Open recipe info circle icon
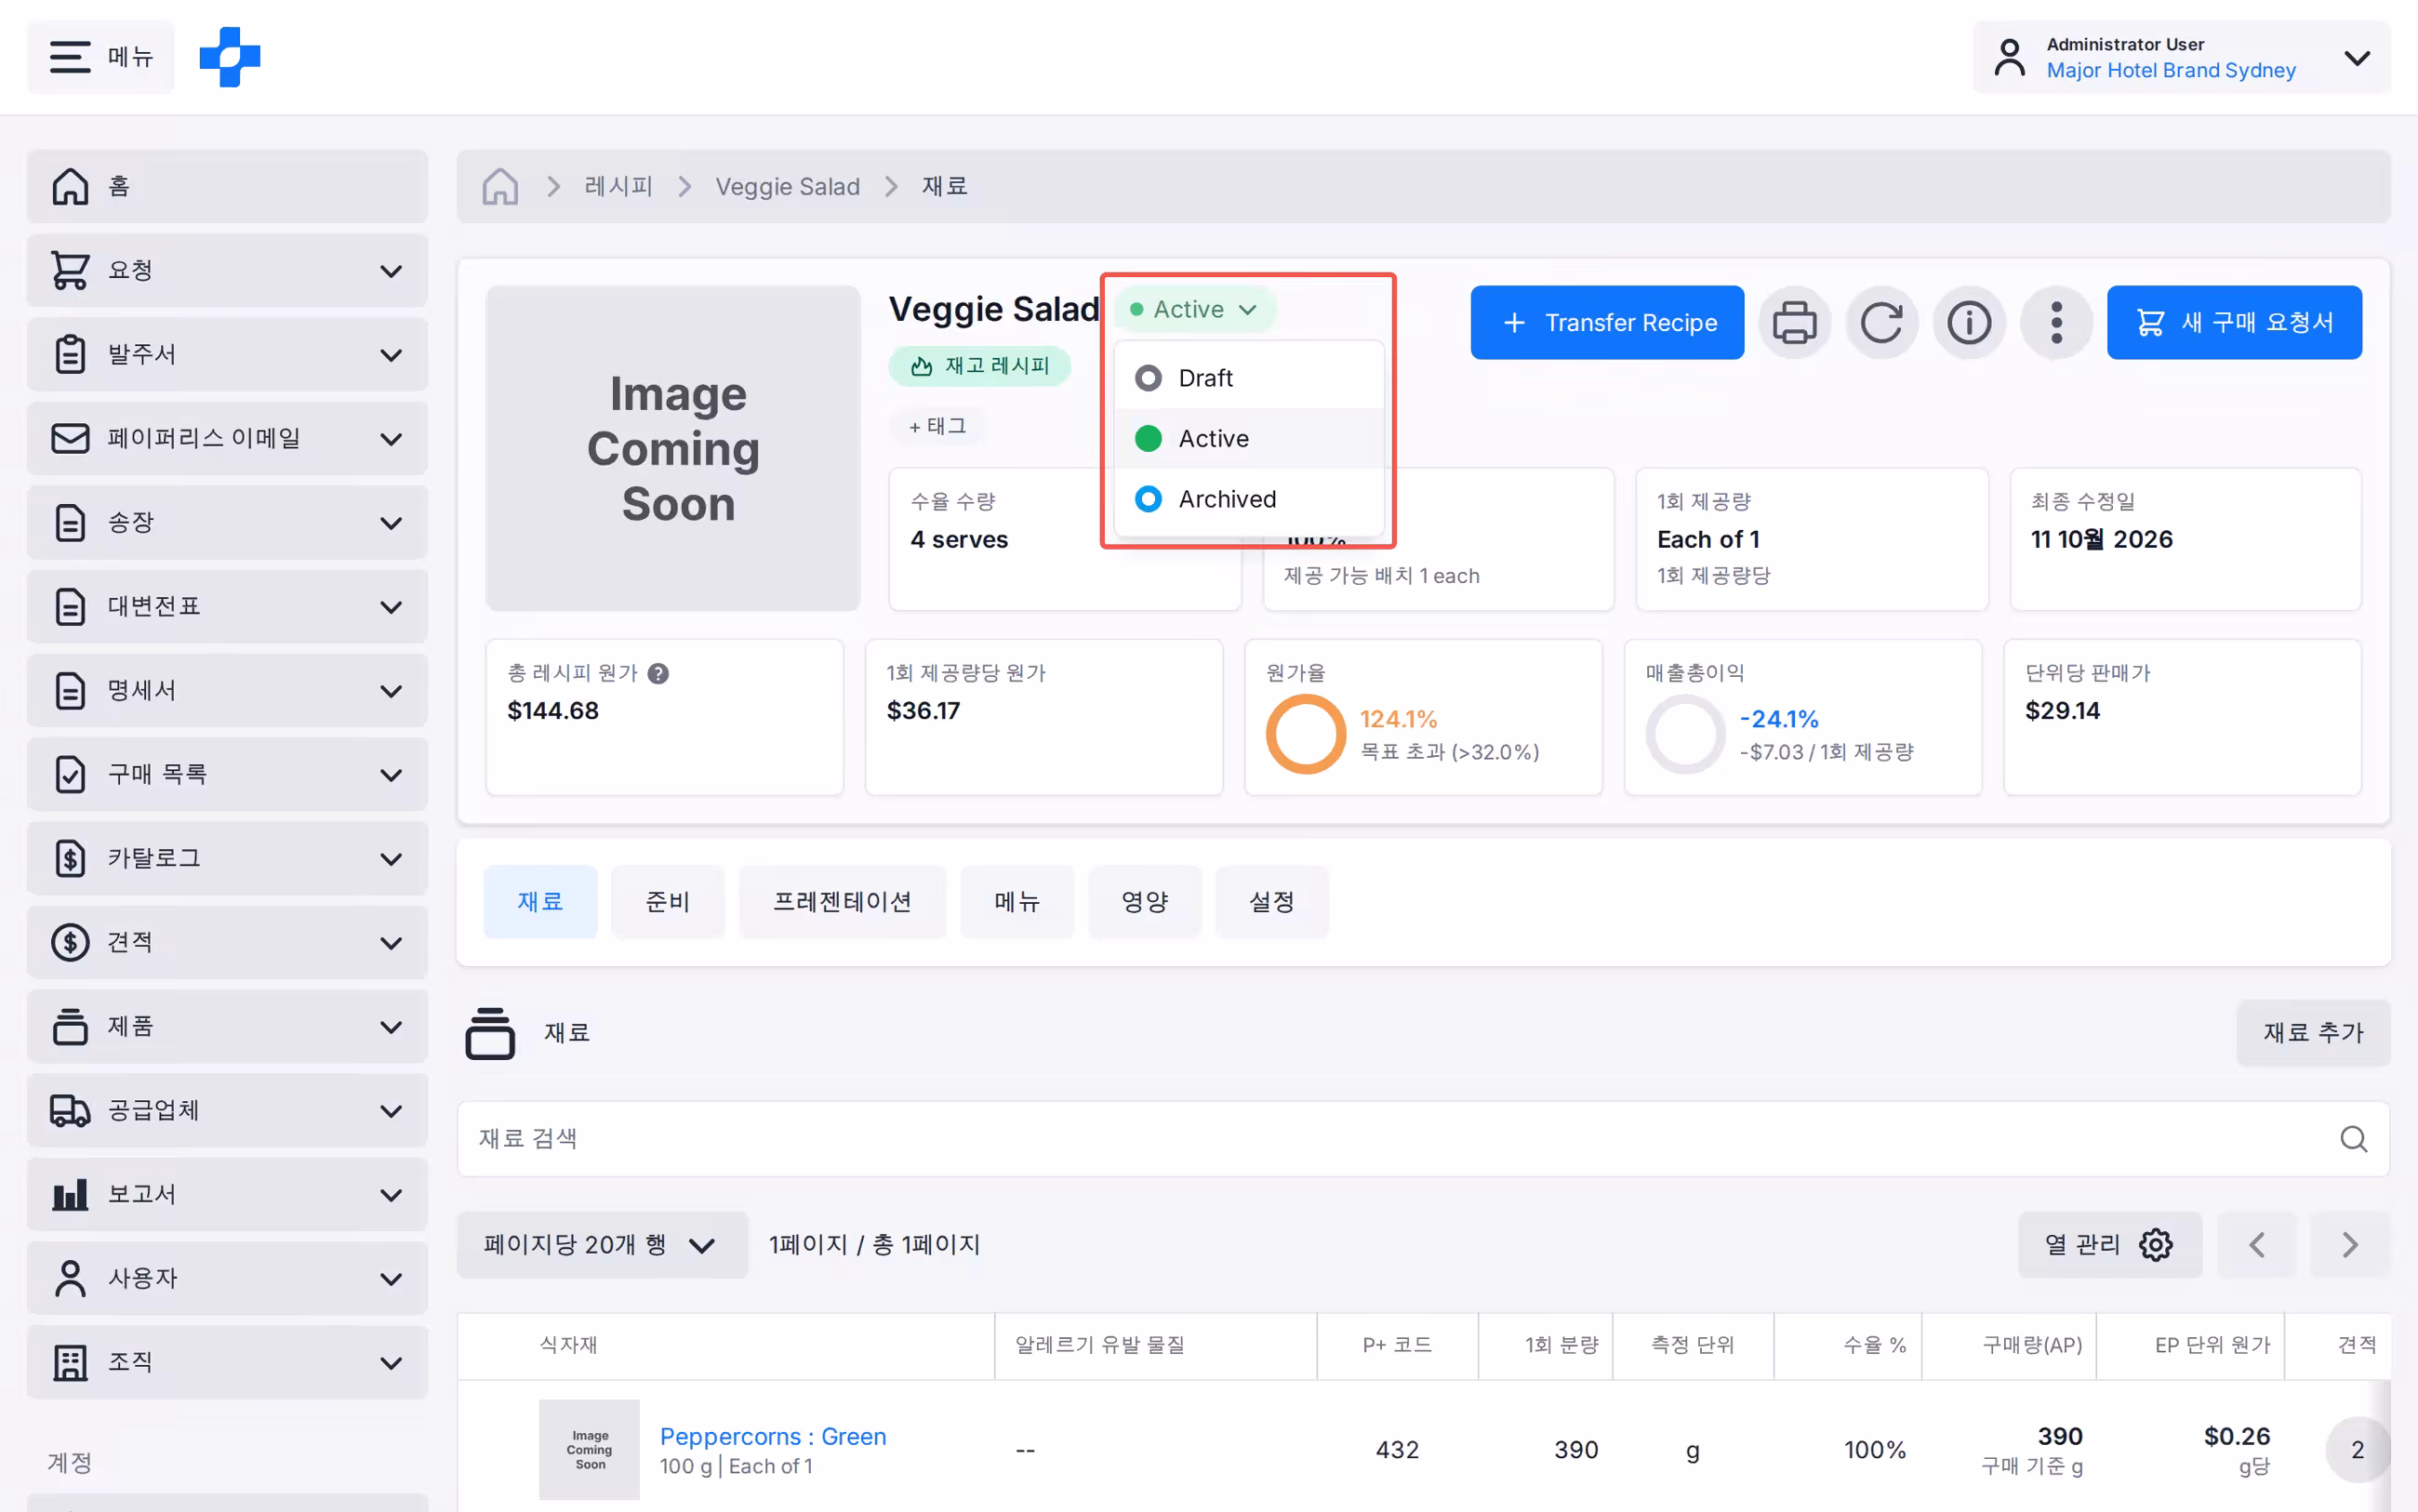 tap(1969, 322)
